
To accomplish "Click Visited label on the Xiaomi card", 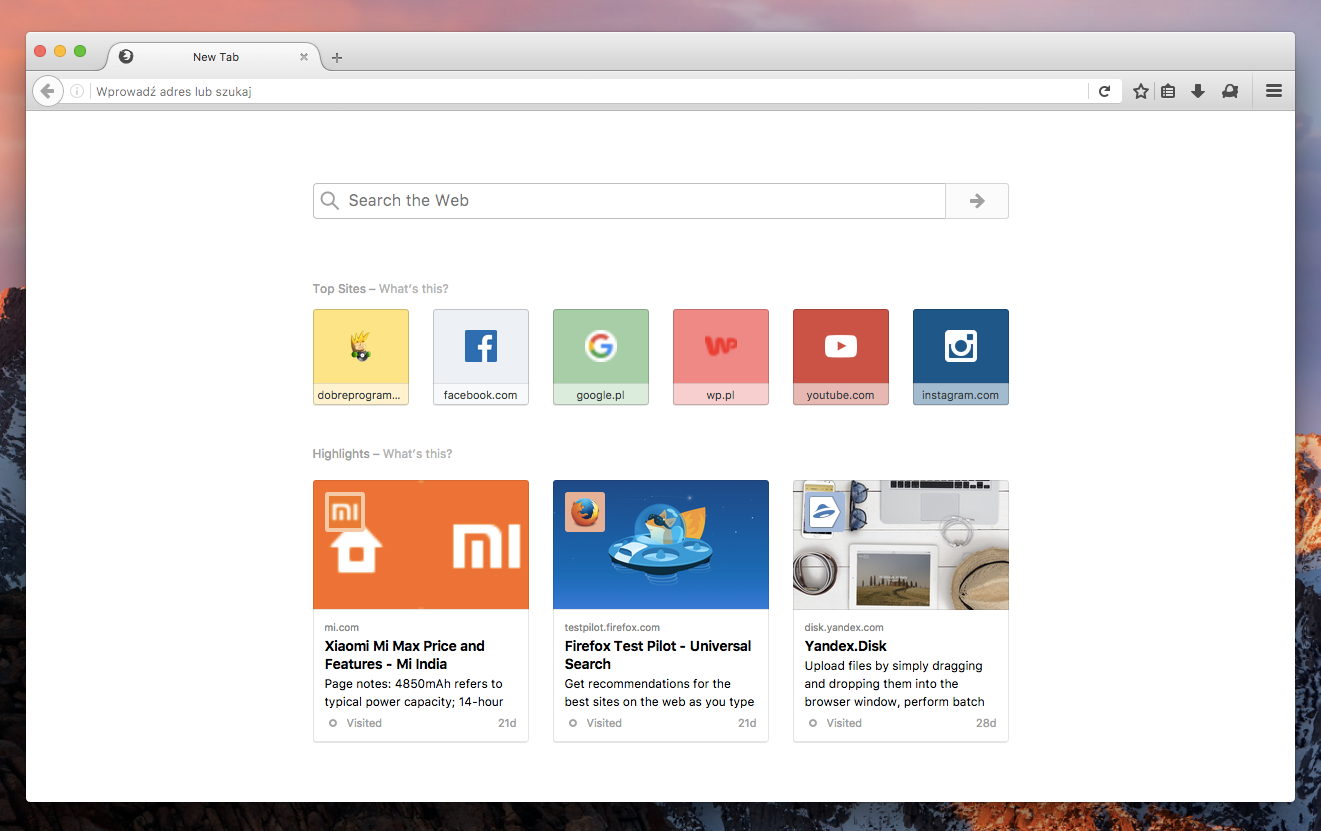I will [x=364, y=723].
